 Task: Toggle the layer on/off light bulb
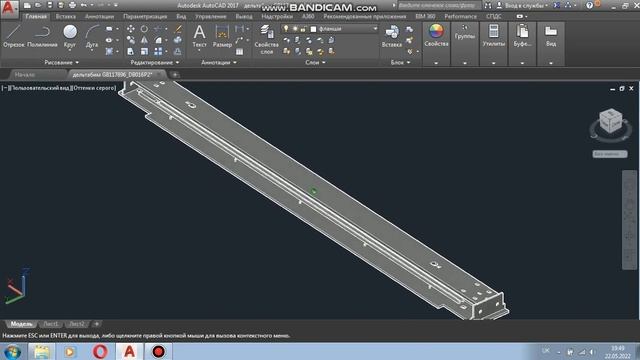[286, 29]
